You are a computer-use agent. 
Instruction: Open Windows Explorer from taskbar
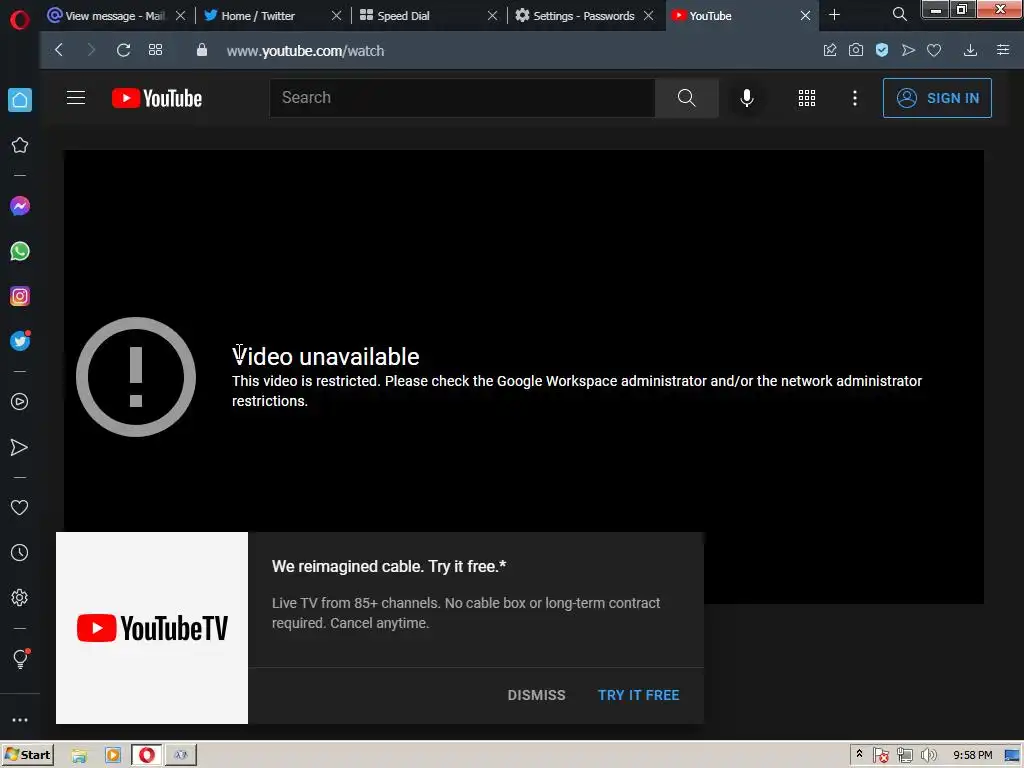(x=79, y=755)
